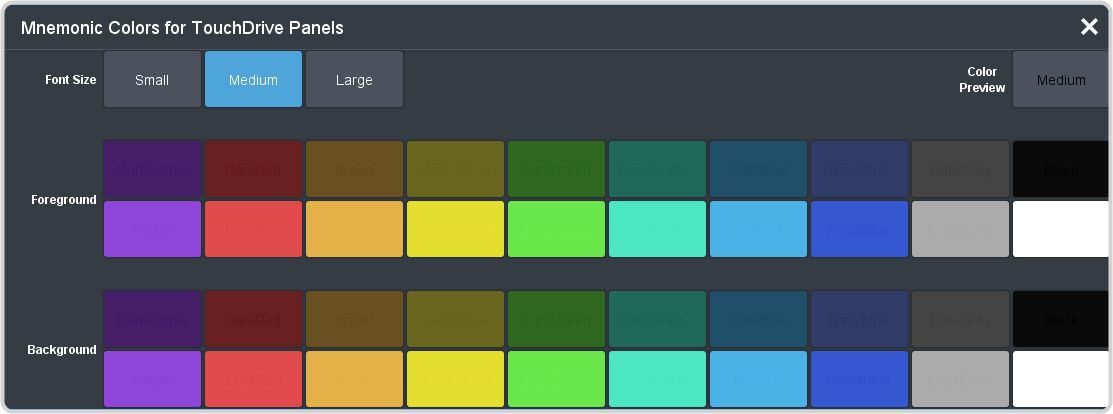Set Background to RoyalBlue
Image resolution: width=1113 pixels, height=414 pixels.
860,379
